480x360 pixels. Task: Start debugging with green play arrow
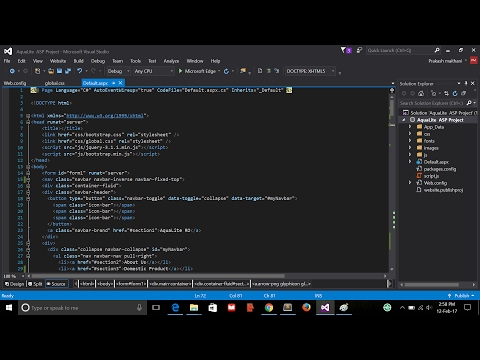(180, 71)
